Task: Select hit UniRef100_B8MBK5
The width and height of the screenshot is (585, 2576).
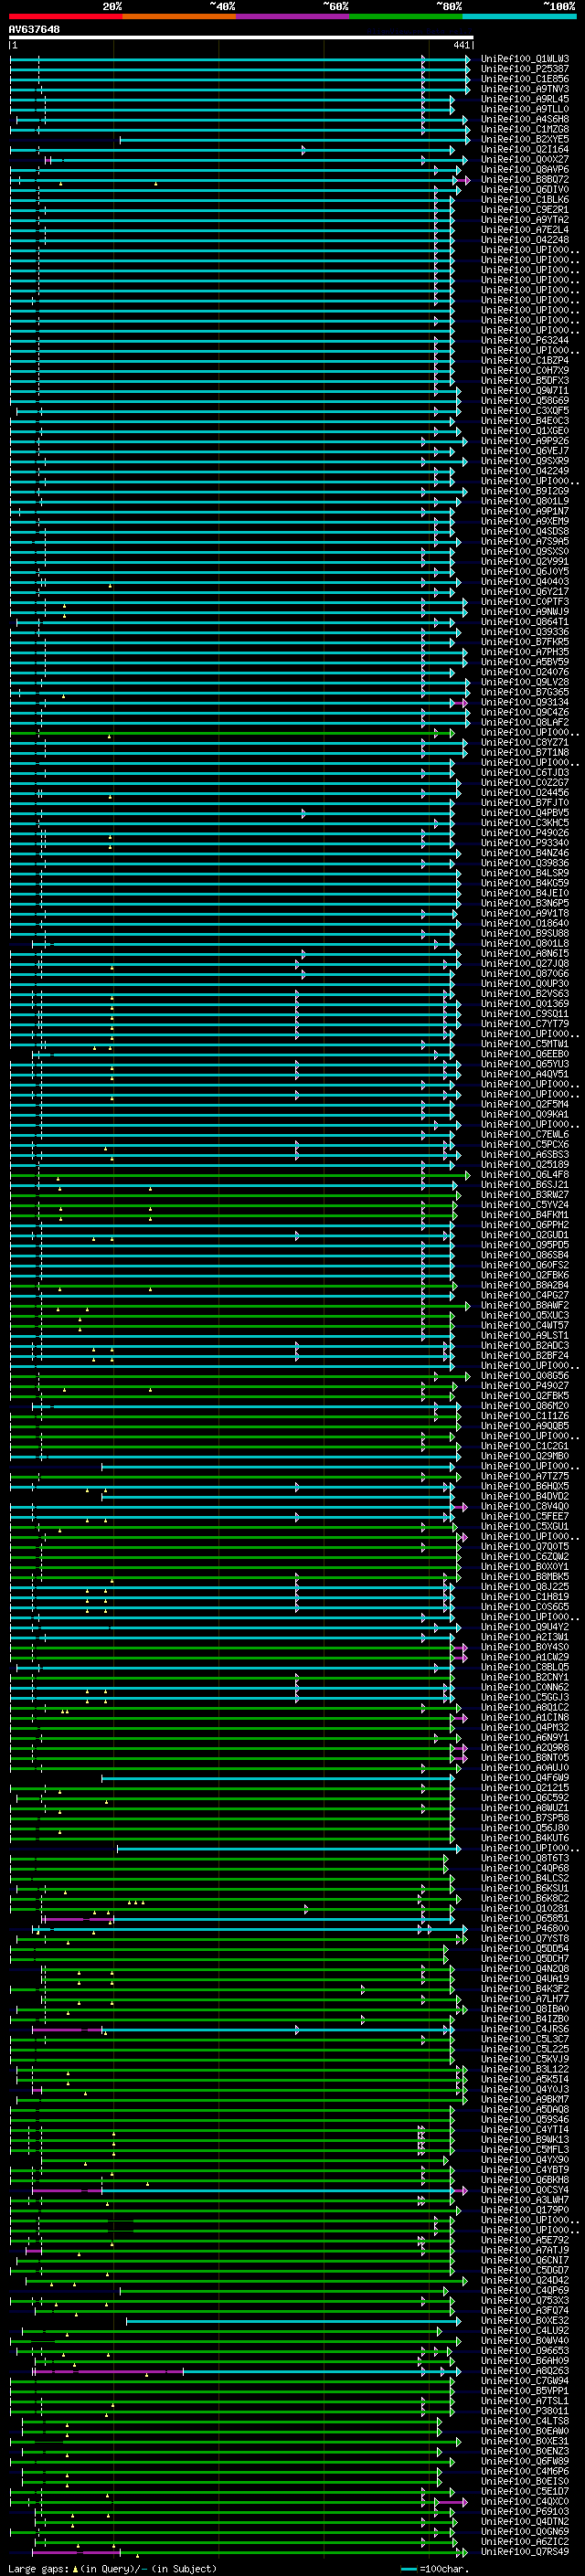Action: point(525,1577)
